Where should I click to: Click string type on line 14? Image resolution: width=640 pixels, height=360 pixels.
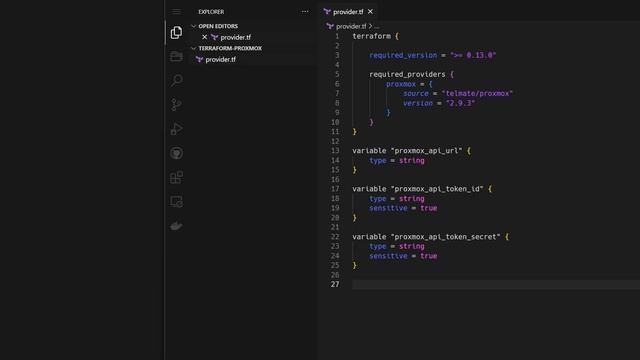click(412, 160)
